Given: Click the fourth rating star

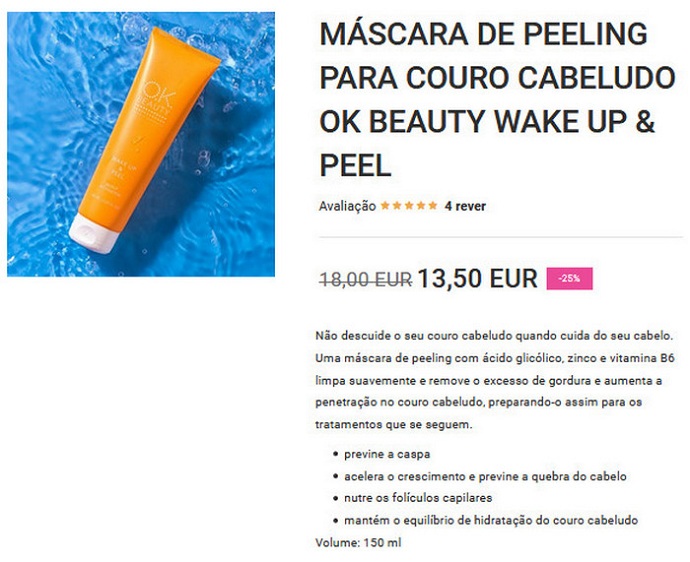Looking at the screenshot, I should pyautogui.click(x=421, y=206).
